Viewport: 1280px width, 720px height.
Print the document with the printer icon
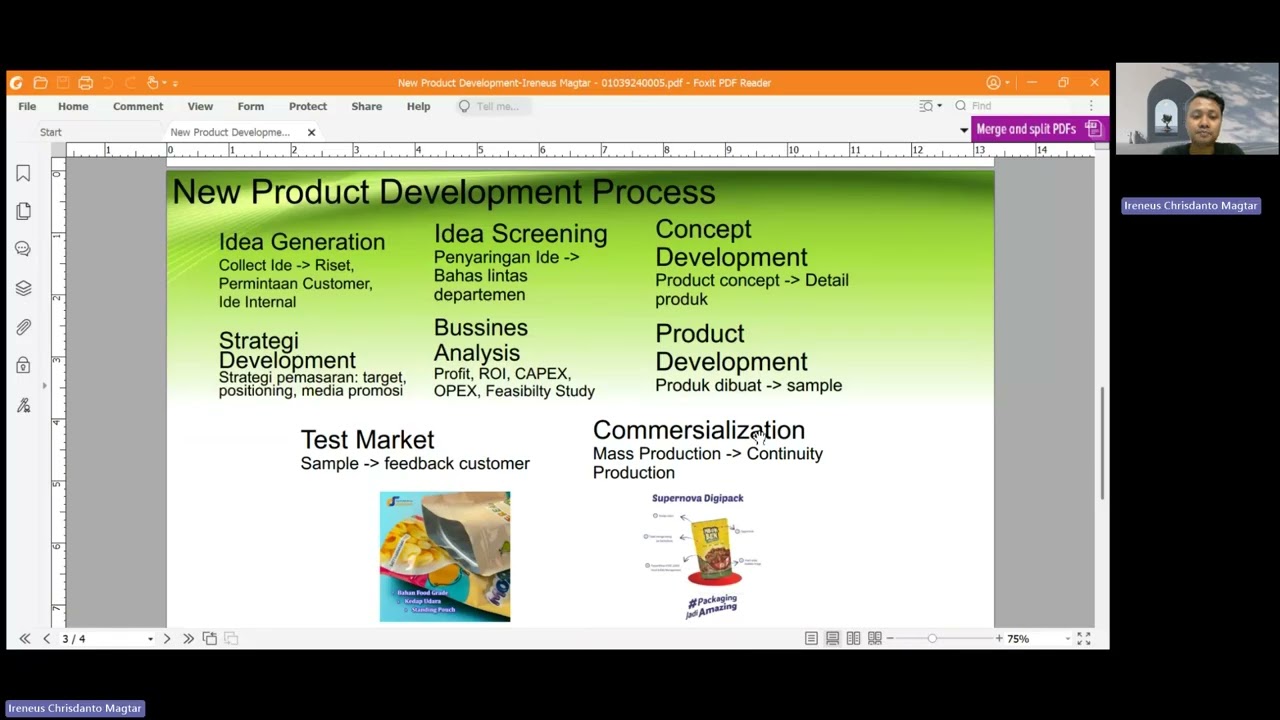[85, 83]
